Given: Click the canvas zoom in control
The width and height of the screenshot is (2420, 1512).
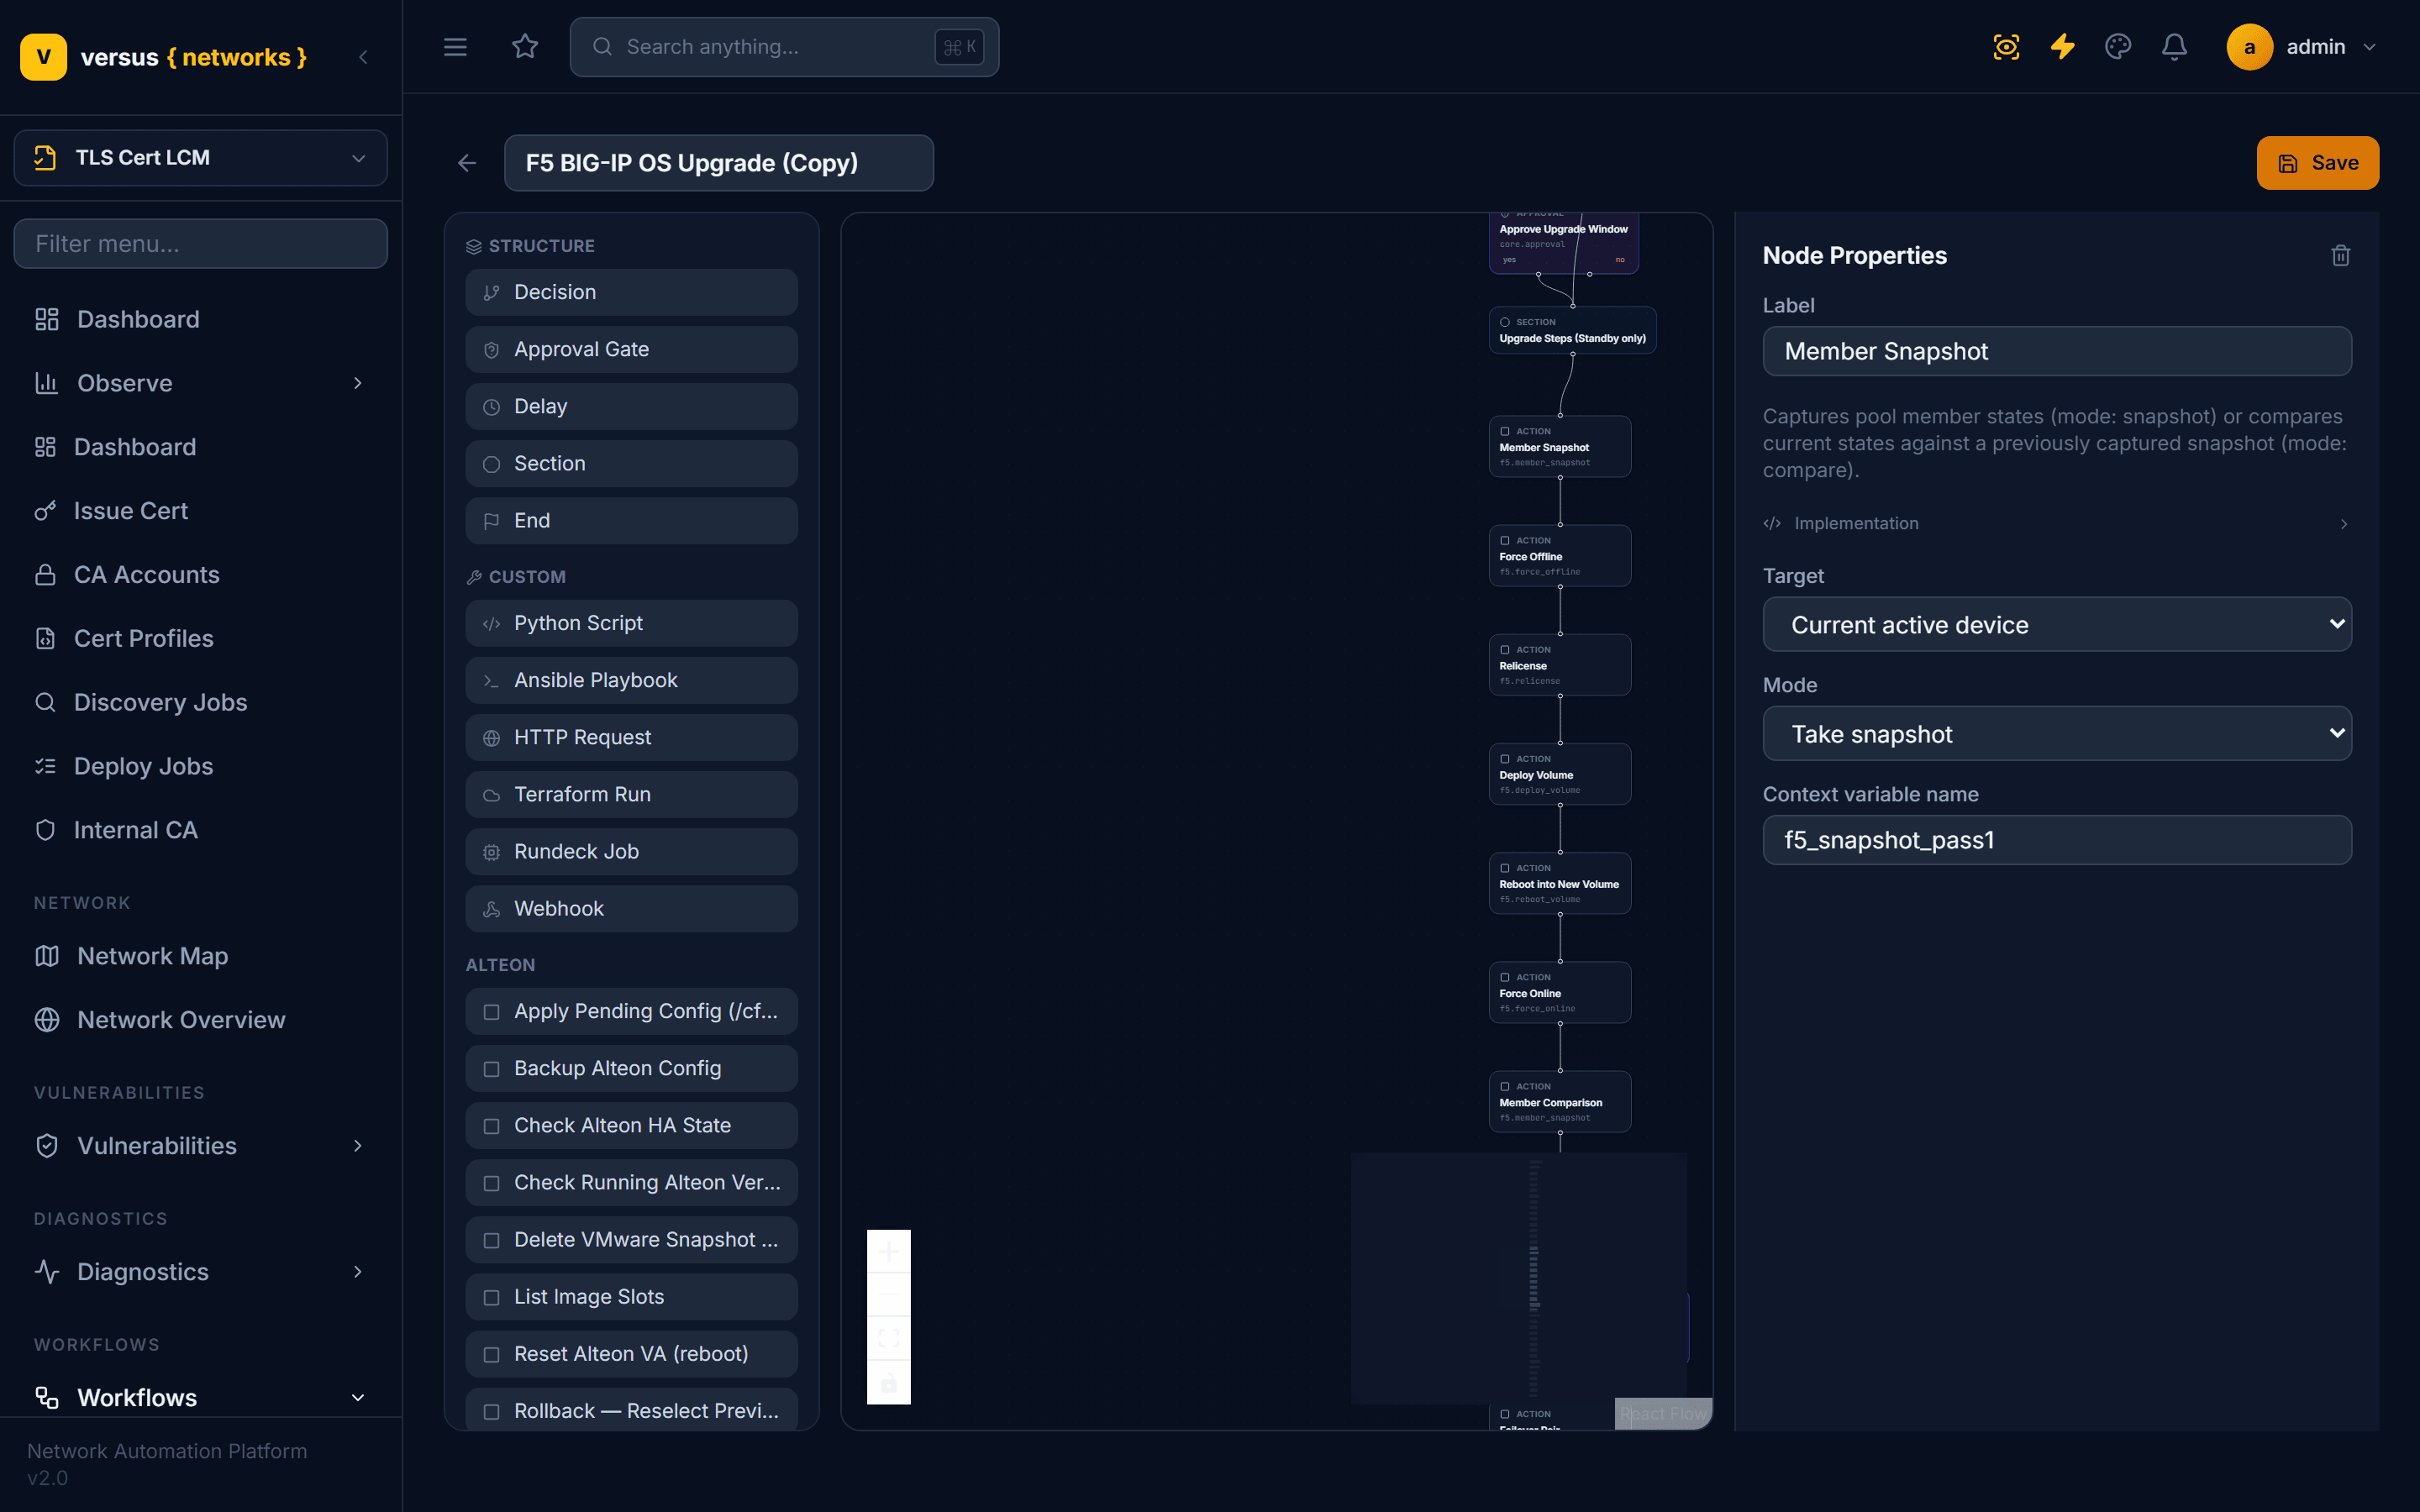Looking at the screenshot, I should pos(888,1251).
